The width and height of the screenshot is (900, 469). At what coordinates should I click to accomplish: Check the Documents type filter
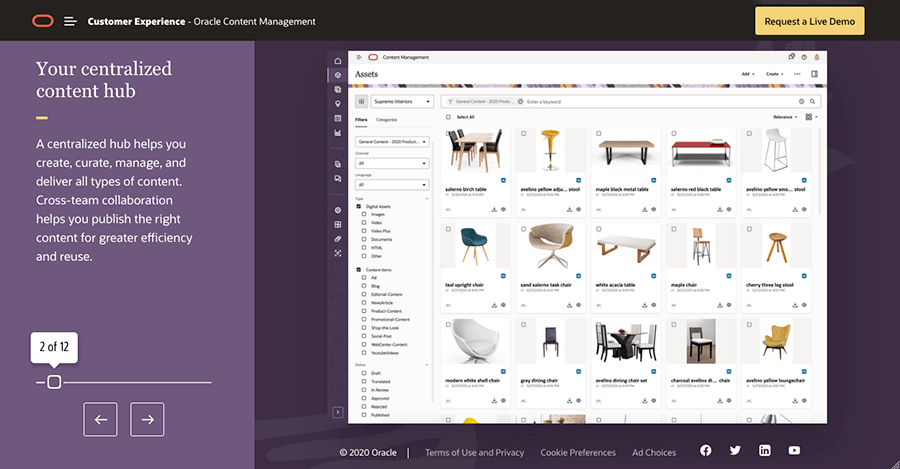[x=364, y=239]
